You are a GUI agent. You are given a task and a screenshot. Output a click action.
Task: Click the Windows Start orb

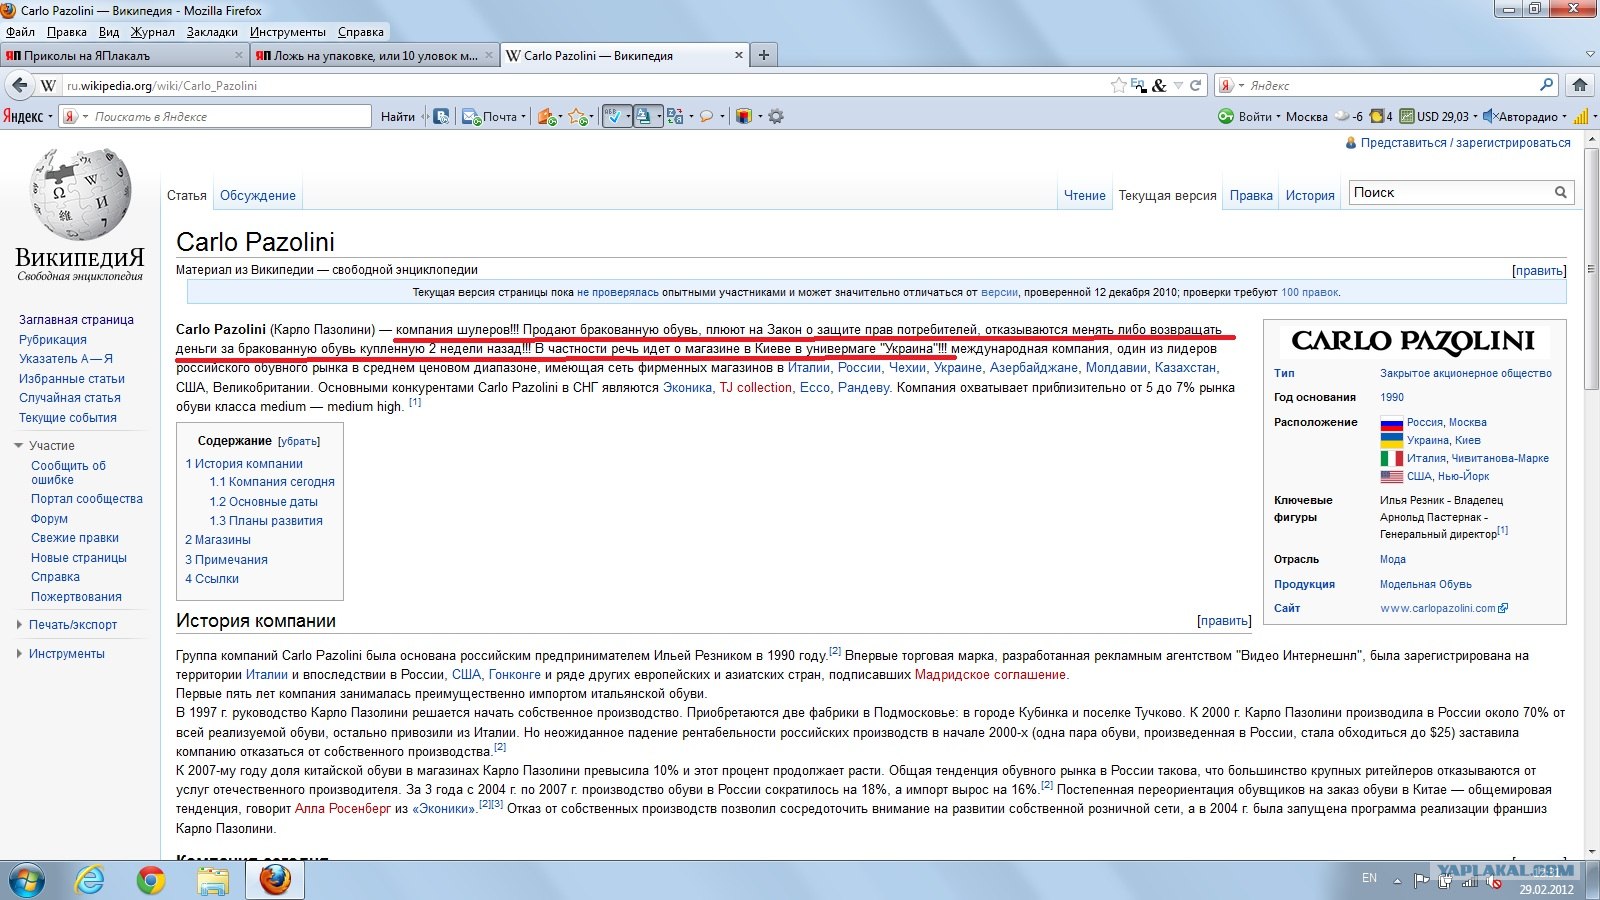(x=27, y=880)
